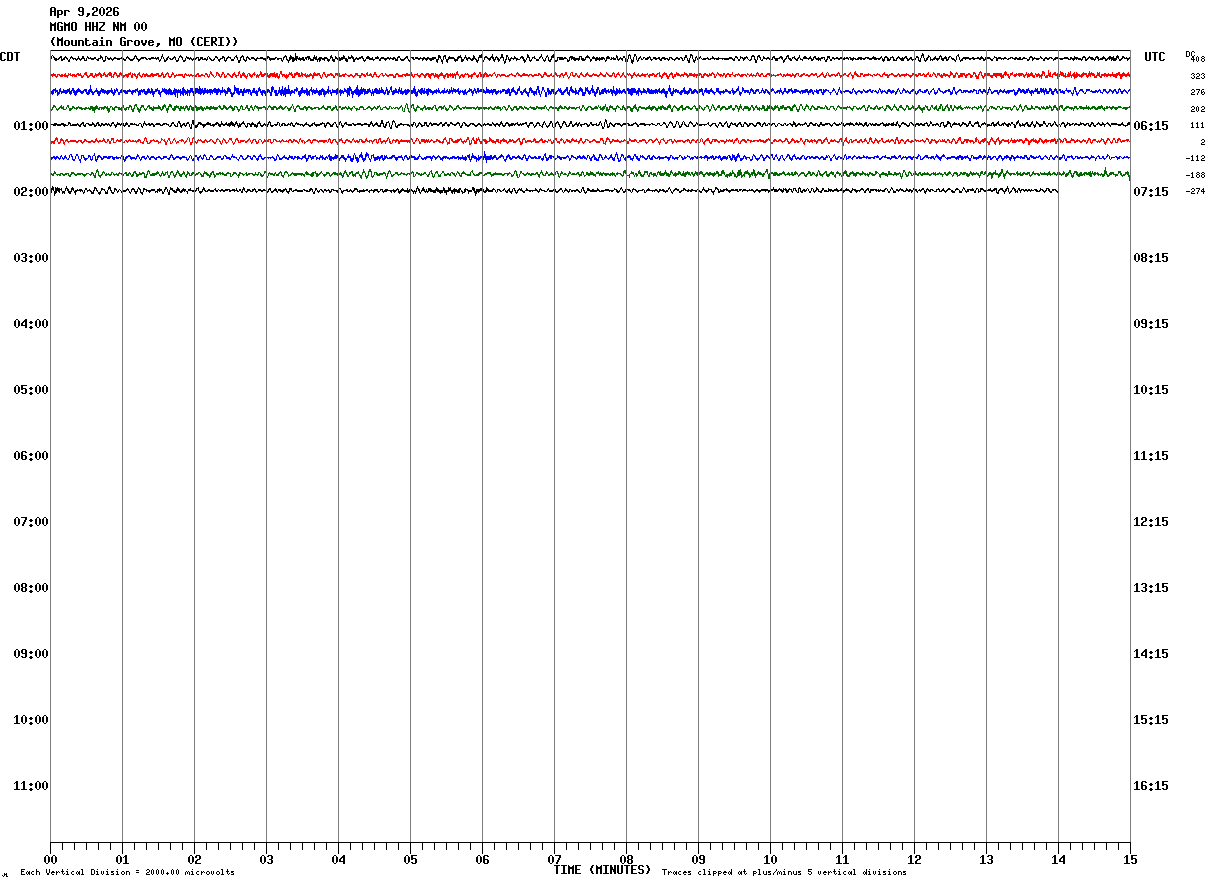The width and height of the screenshot is (1210, 886).
Task: Click the '09:00' CDT time label
Action: click(31, 654)
